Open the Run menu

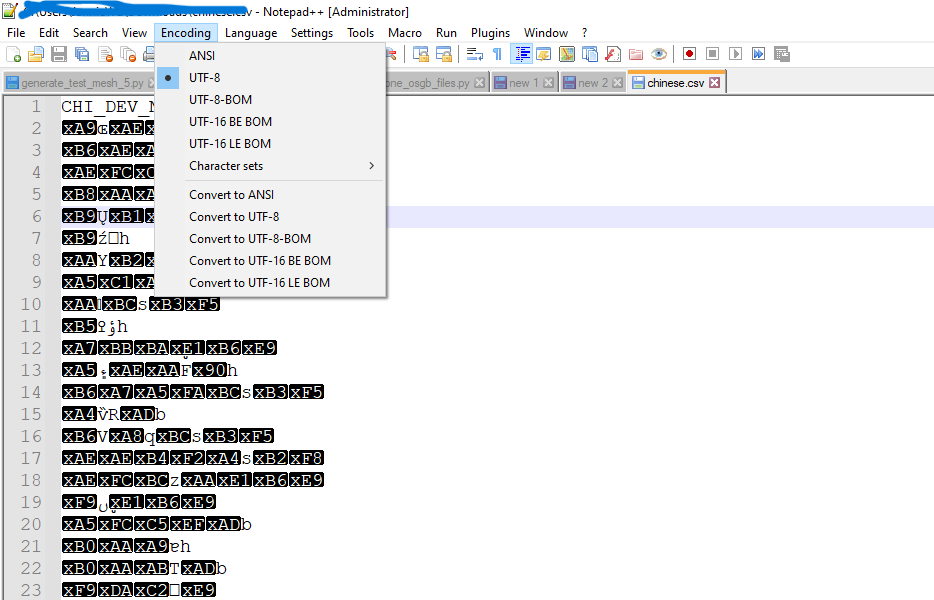[x=446, y=33]
